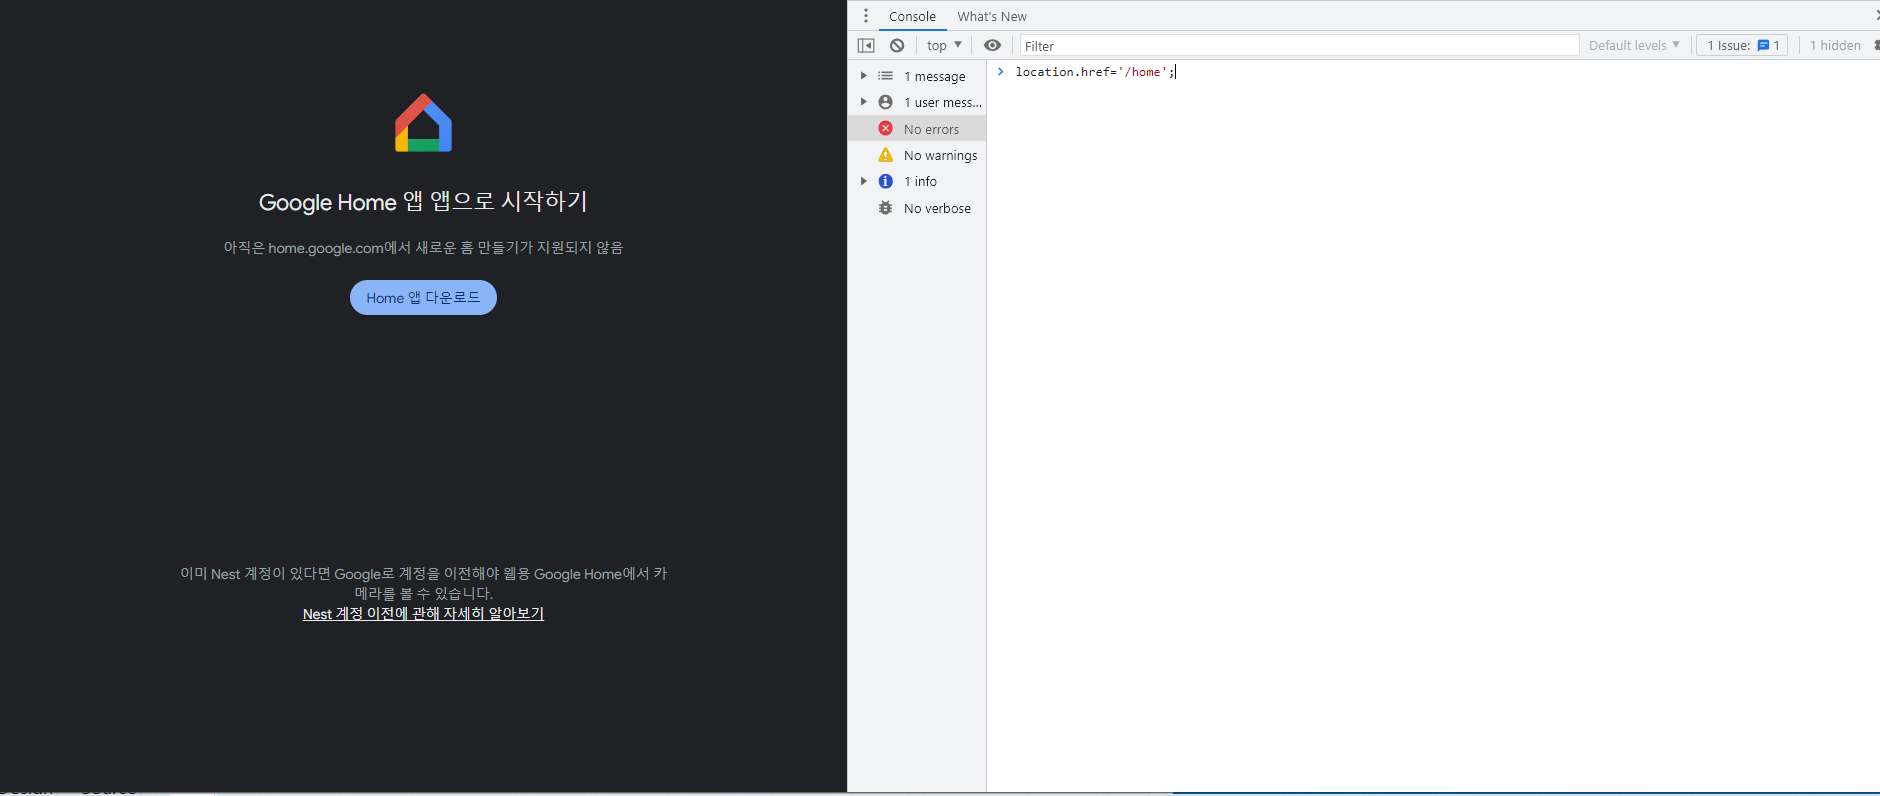
Task: Click the Google Home logo
Action: point(423,123)
